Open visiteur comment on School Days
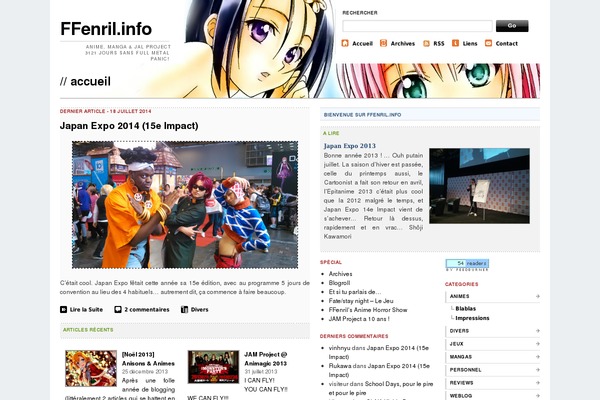Screen dimensions: 600x400 (x=381, y=388)
